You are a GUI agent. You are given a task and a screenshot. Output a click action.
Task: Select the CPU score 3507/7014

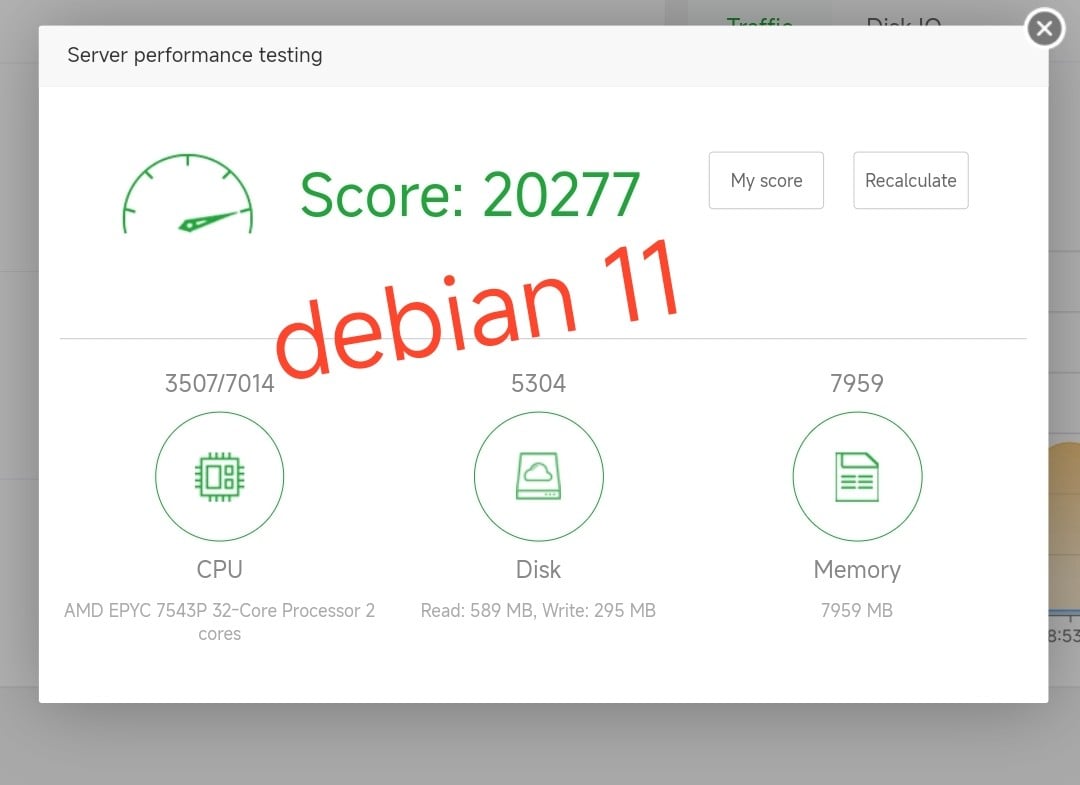click(x=220, y=384)
